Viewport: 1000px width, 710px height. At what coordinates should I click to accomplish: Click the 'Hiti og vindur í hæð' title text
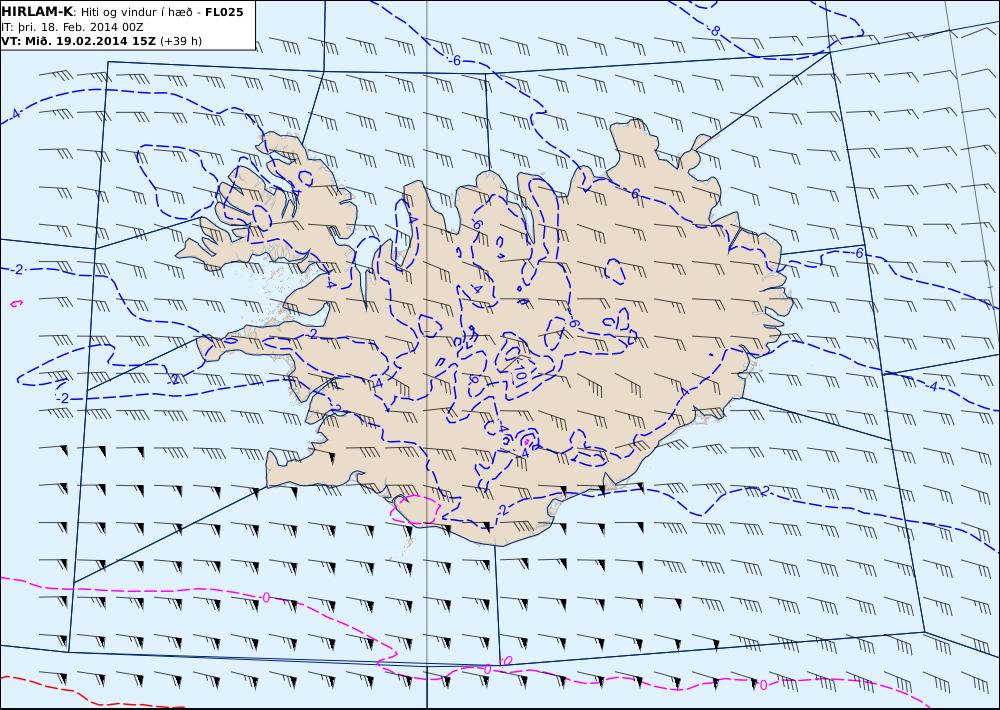[x=136, y=12]
